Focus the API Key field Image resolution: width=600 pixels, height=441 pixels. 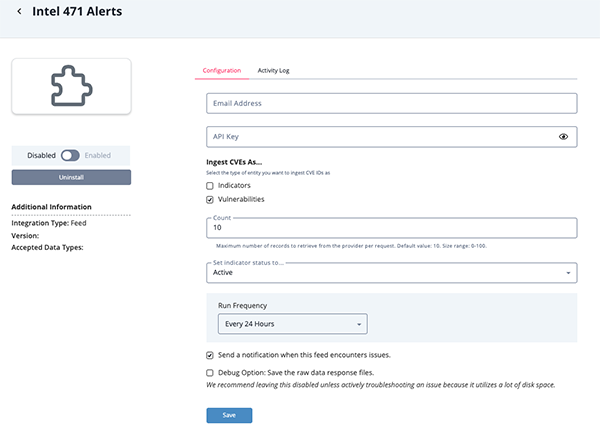(391, 137)
